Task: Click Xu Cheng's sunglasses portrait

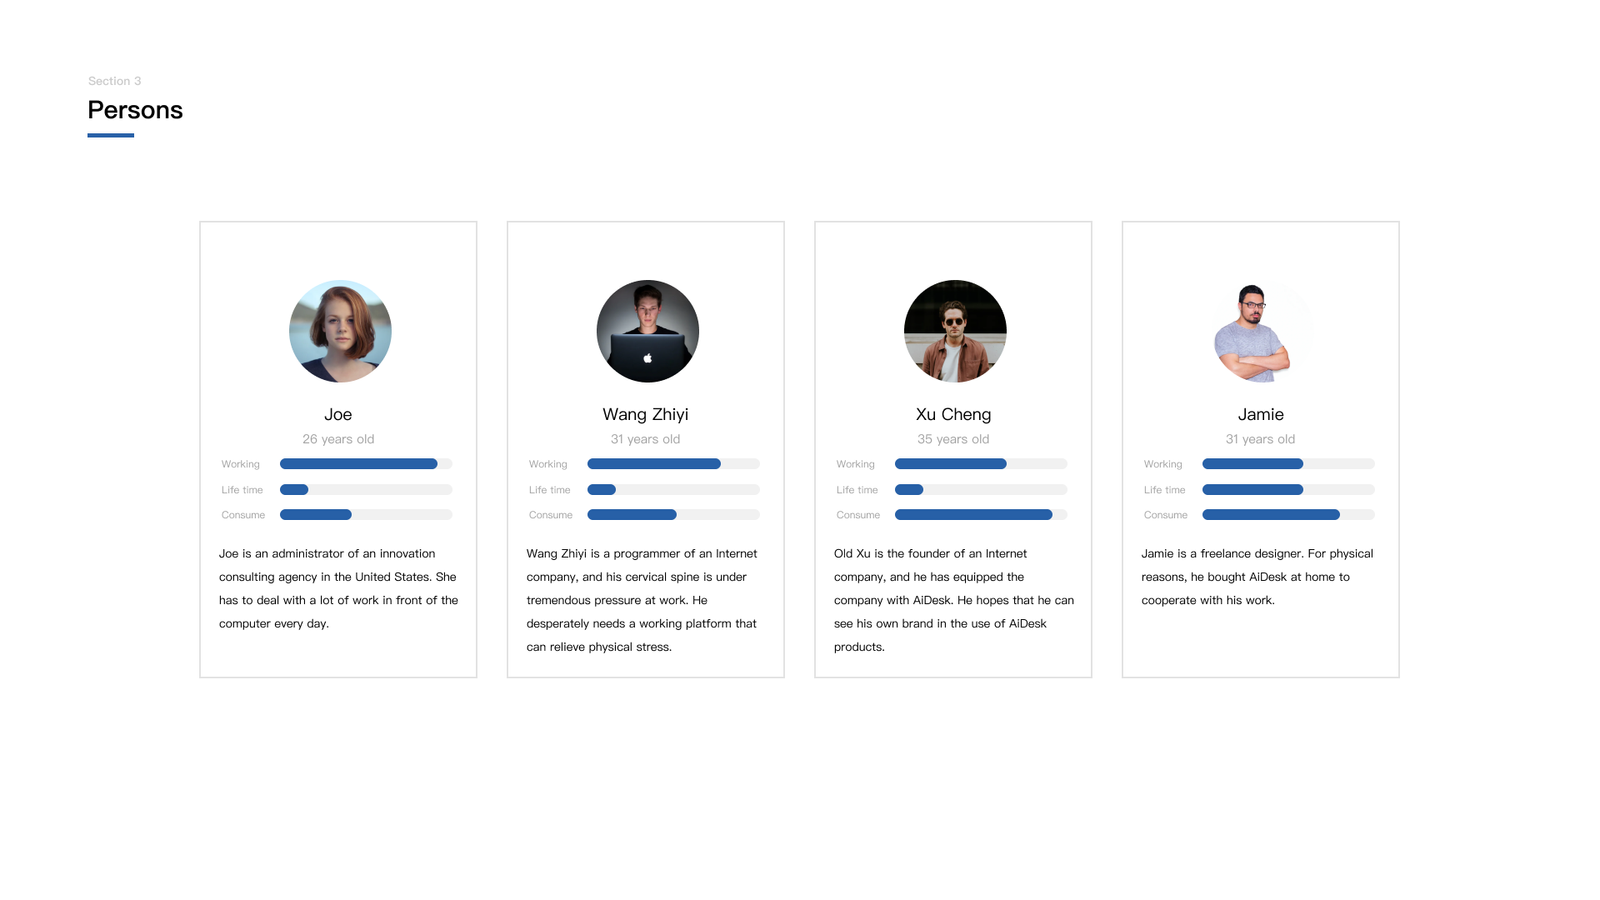Action: pyautogui.click(x=955, y=331)
